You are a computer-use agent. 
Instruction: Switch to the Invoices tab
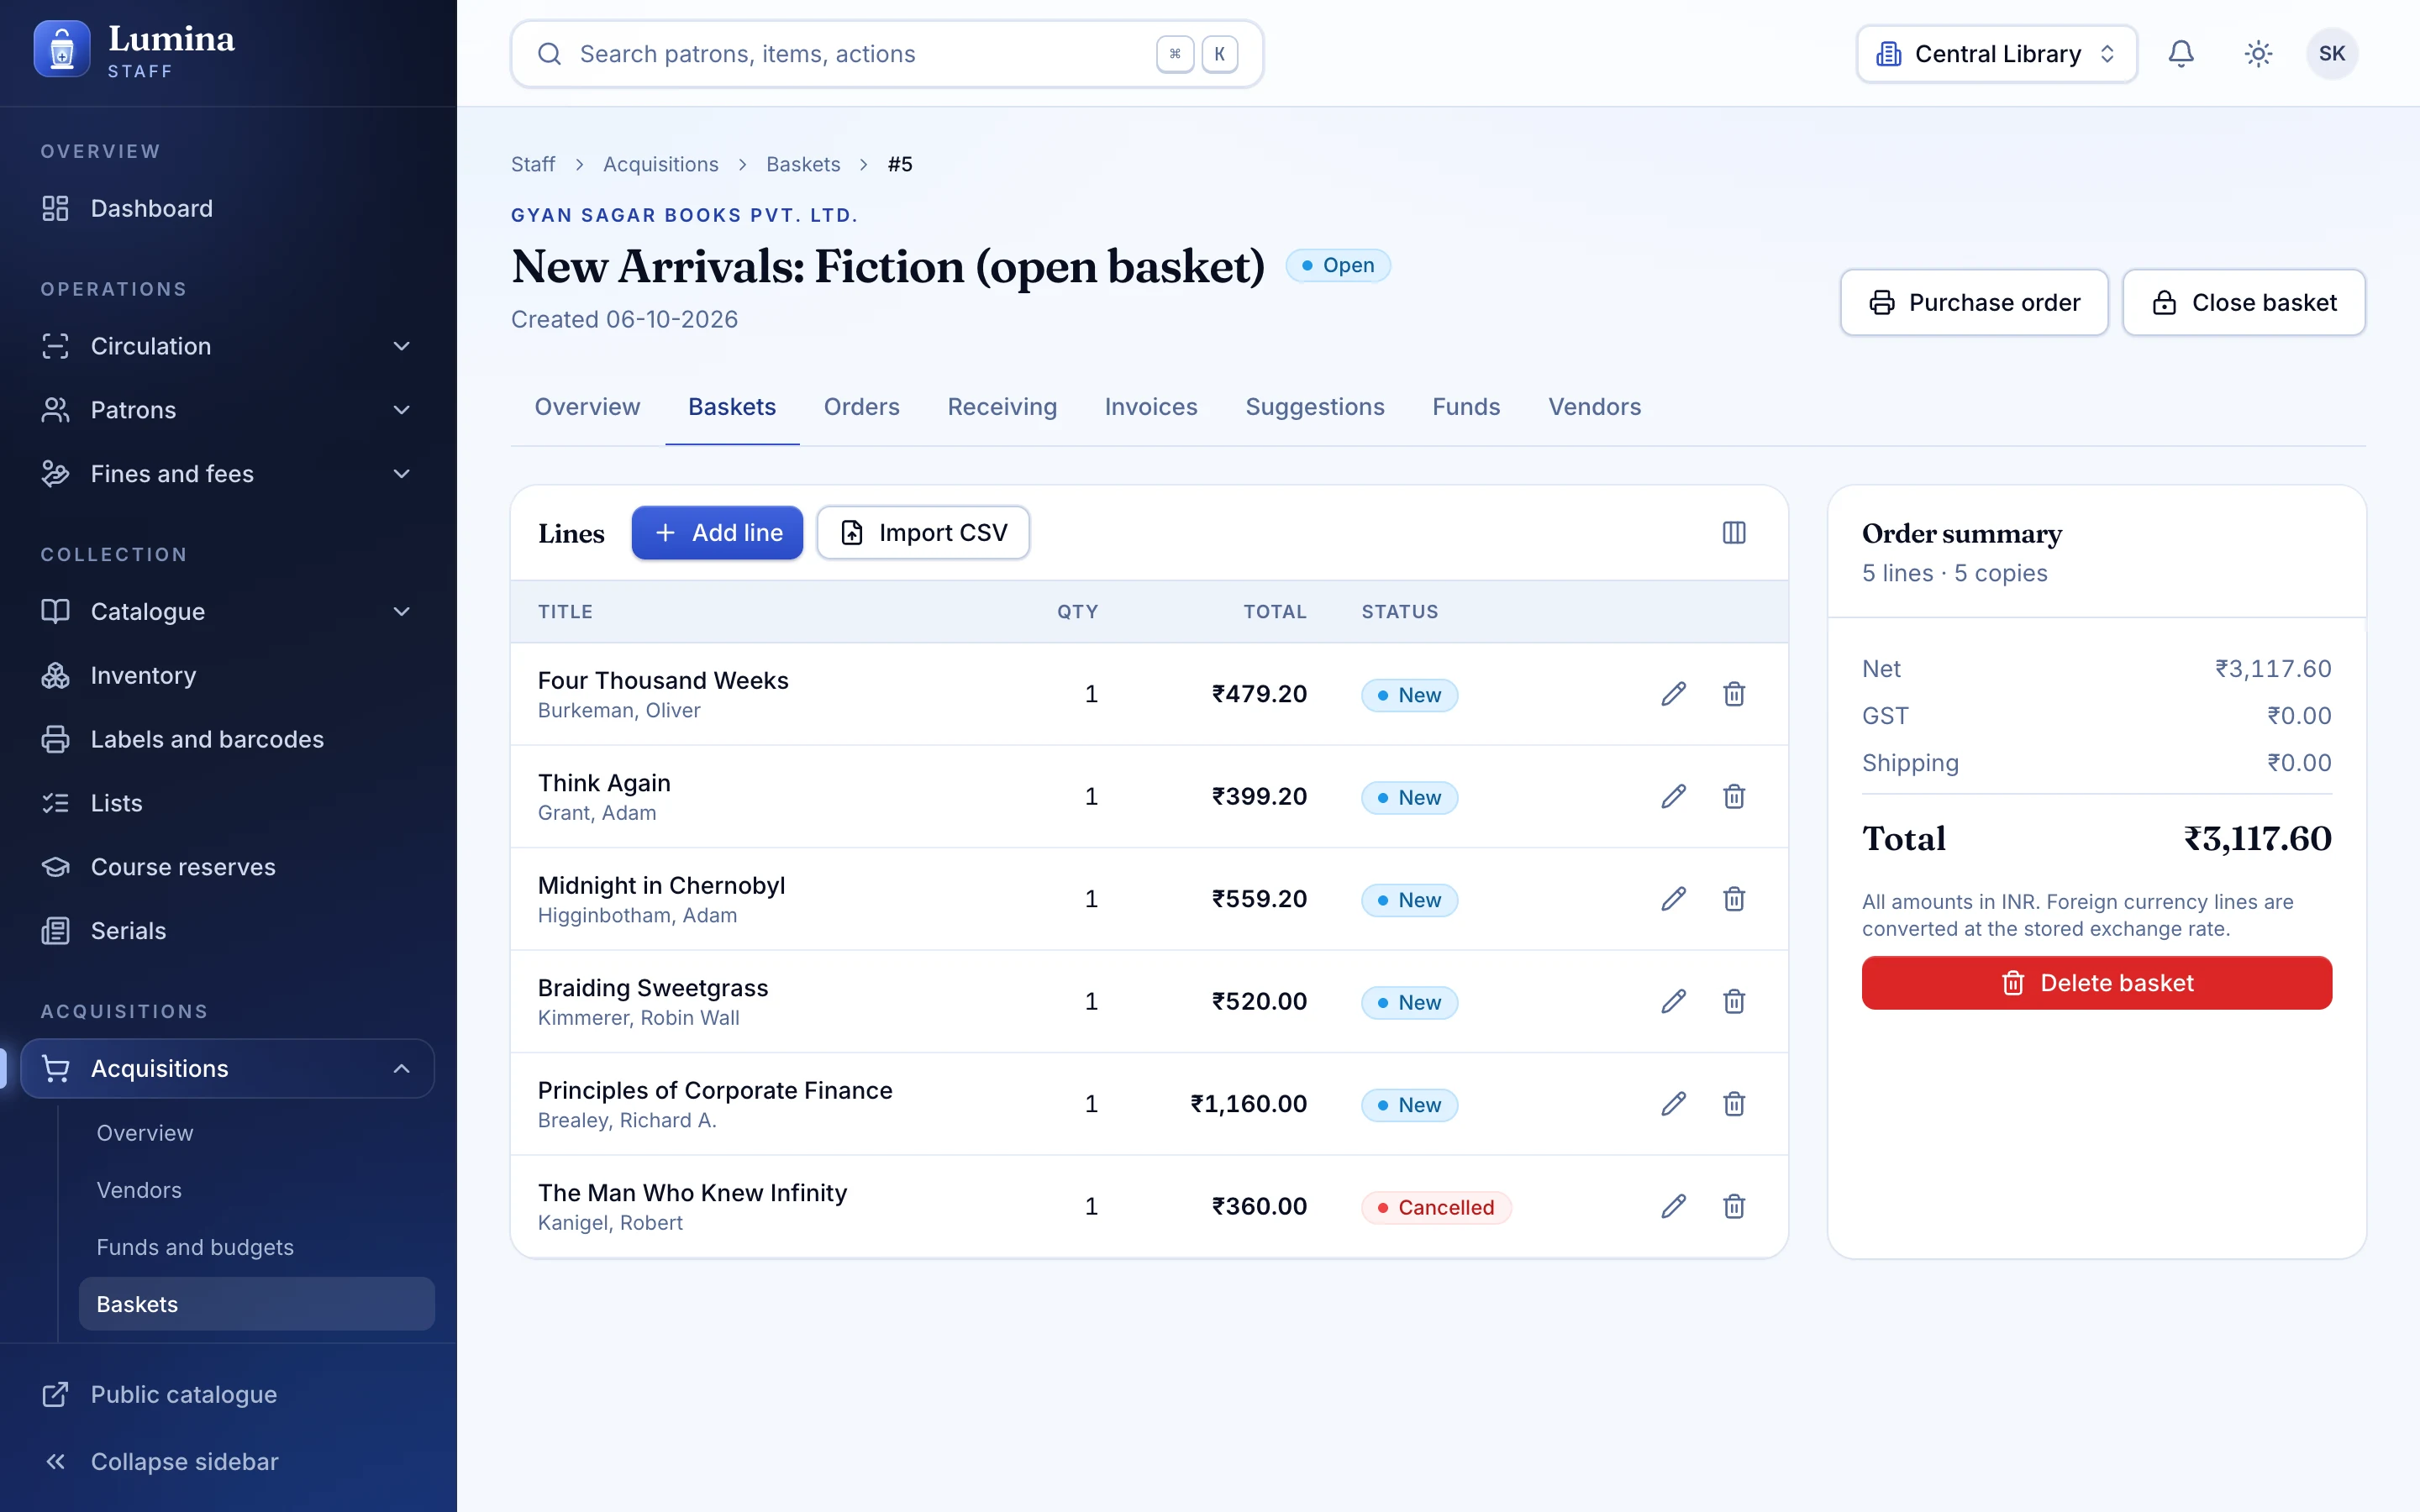click(x=1151, y=407)
